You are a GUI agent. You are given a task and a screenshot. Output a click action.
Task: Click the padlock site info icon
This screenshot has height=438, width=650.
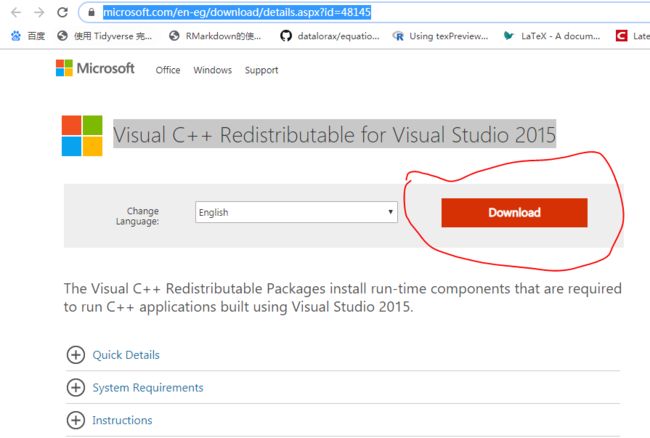click(91, 12)
